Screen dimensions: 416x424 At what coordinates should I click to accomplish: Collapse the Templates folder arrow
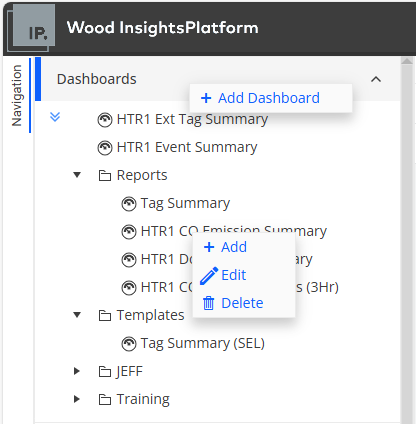(x=77, y=315)
